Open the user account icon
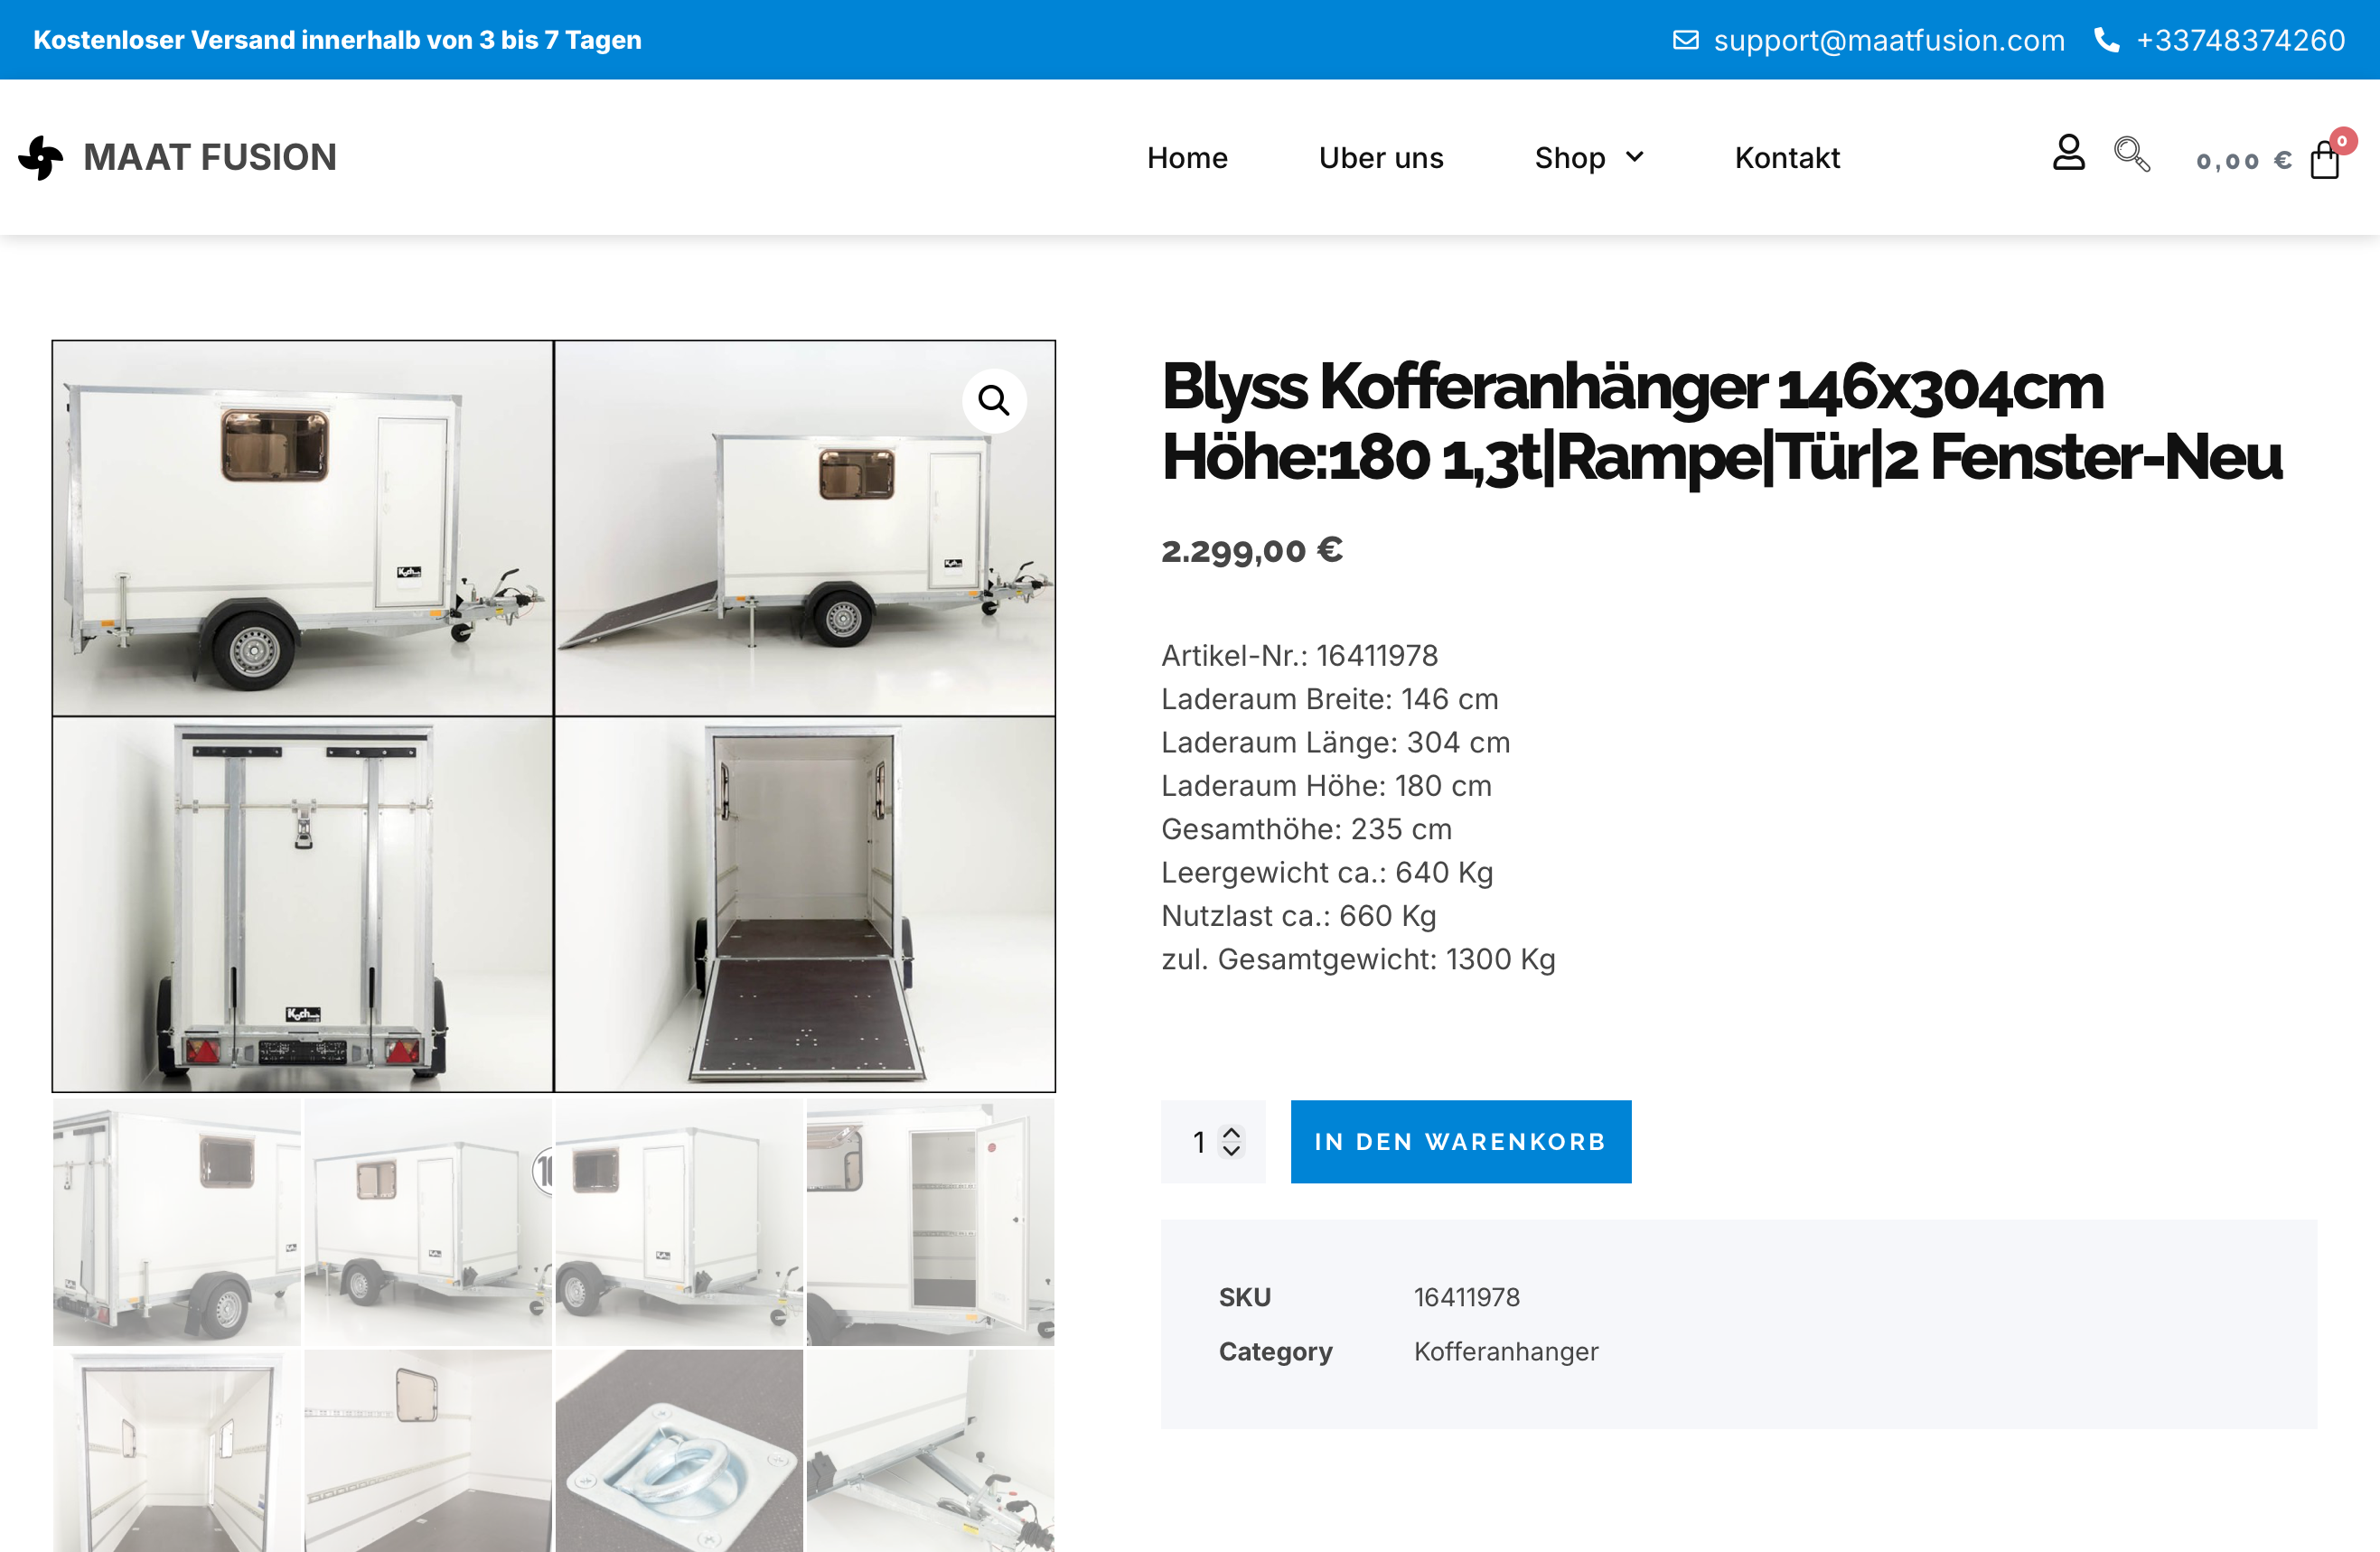The height and width of the screenshot is (1552, 2380). coord(2068,153)
